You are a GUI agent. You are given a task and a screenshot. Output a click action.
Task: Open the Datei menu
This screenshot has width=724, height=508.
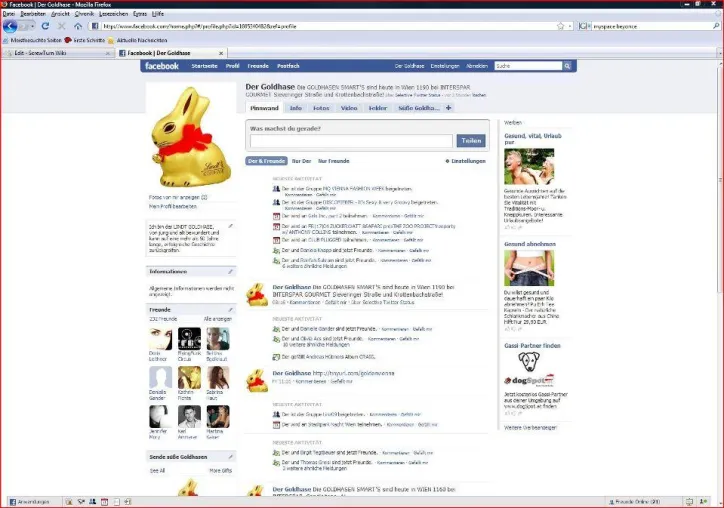(8, 14)
